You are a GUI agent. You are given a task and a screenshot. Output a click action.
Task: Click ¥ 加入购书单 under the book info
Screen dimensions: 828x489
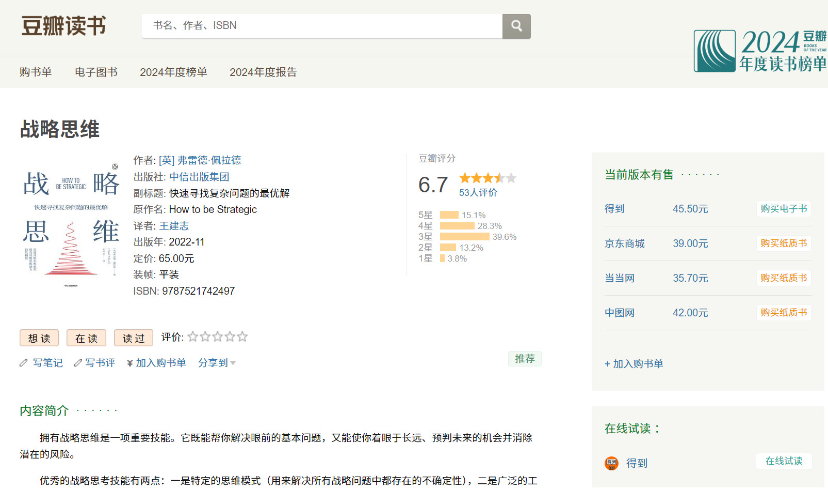156,363
